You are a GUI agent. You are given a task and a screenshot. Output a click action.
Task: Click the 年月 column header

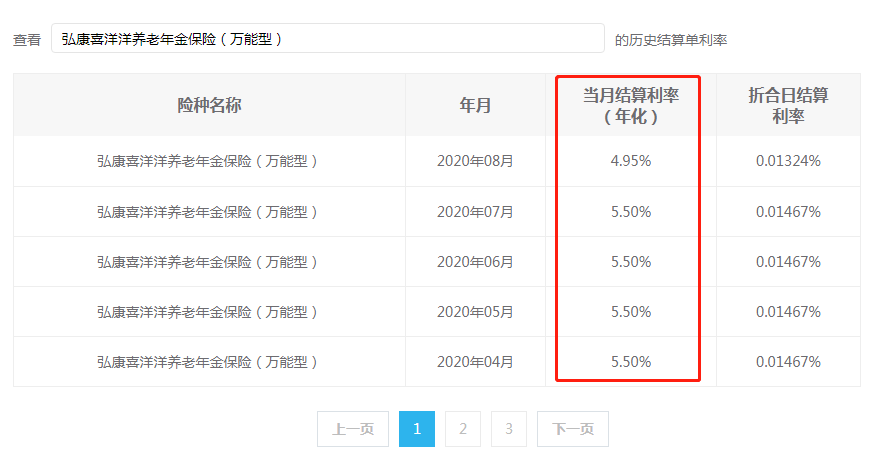pos(475,105)
